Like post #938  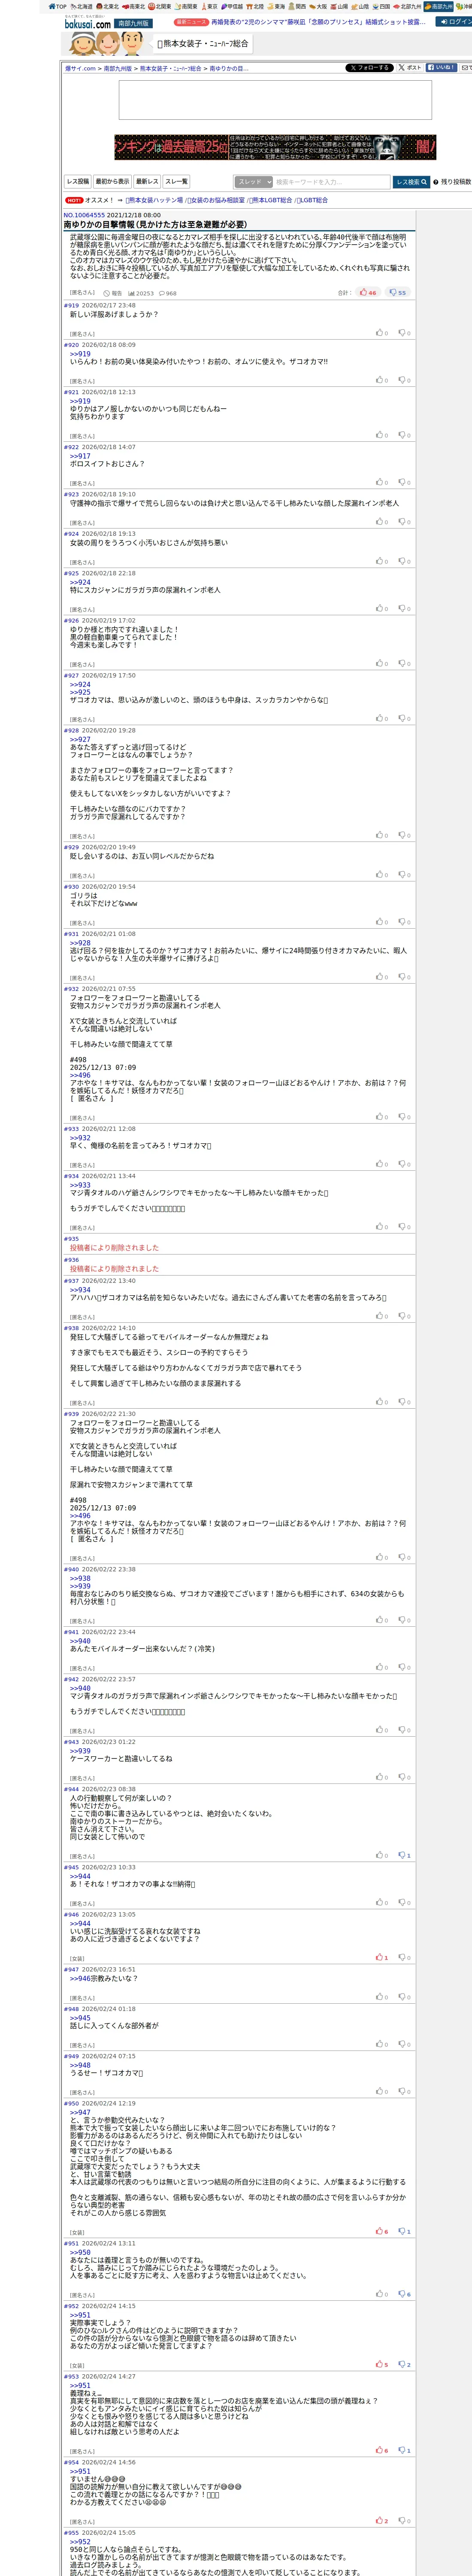(382, 1402)
